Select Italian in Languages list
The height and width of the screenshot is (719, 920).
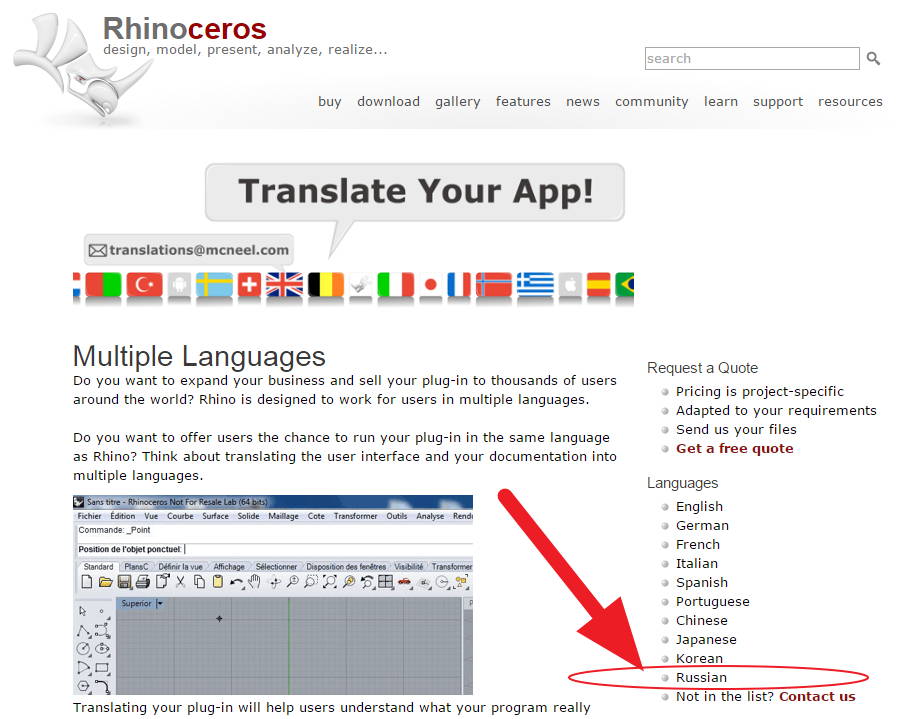tap(697, 563)
